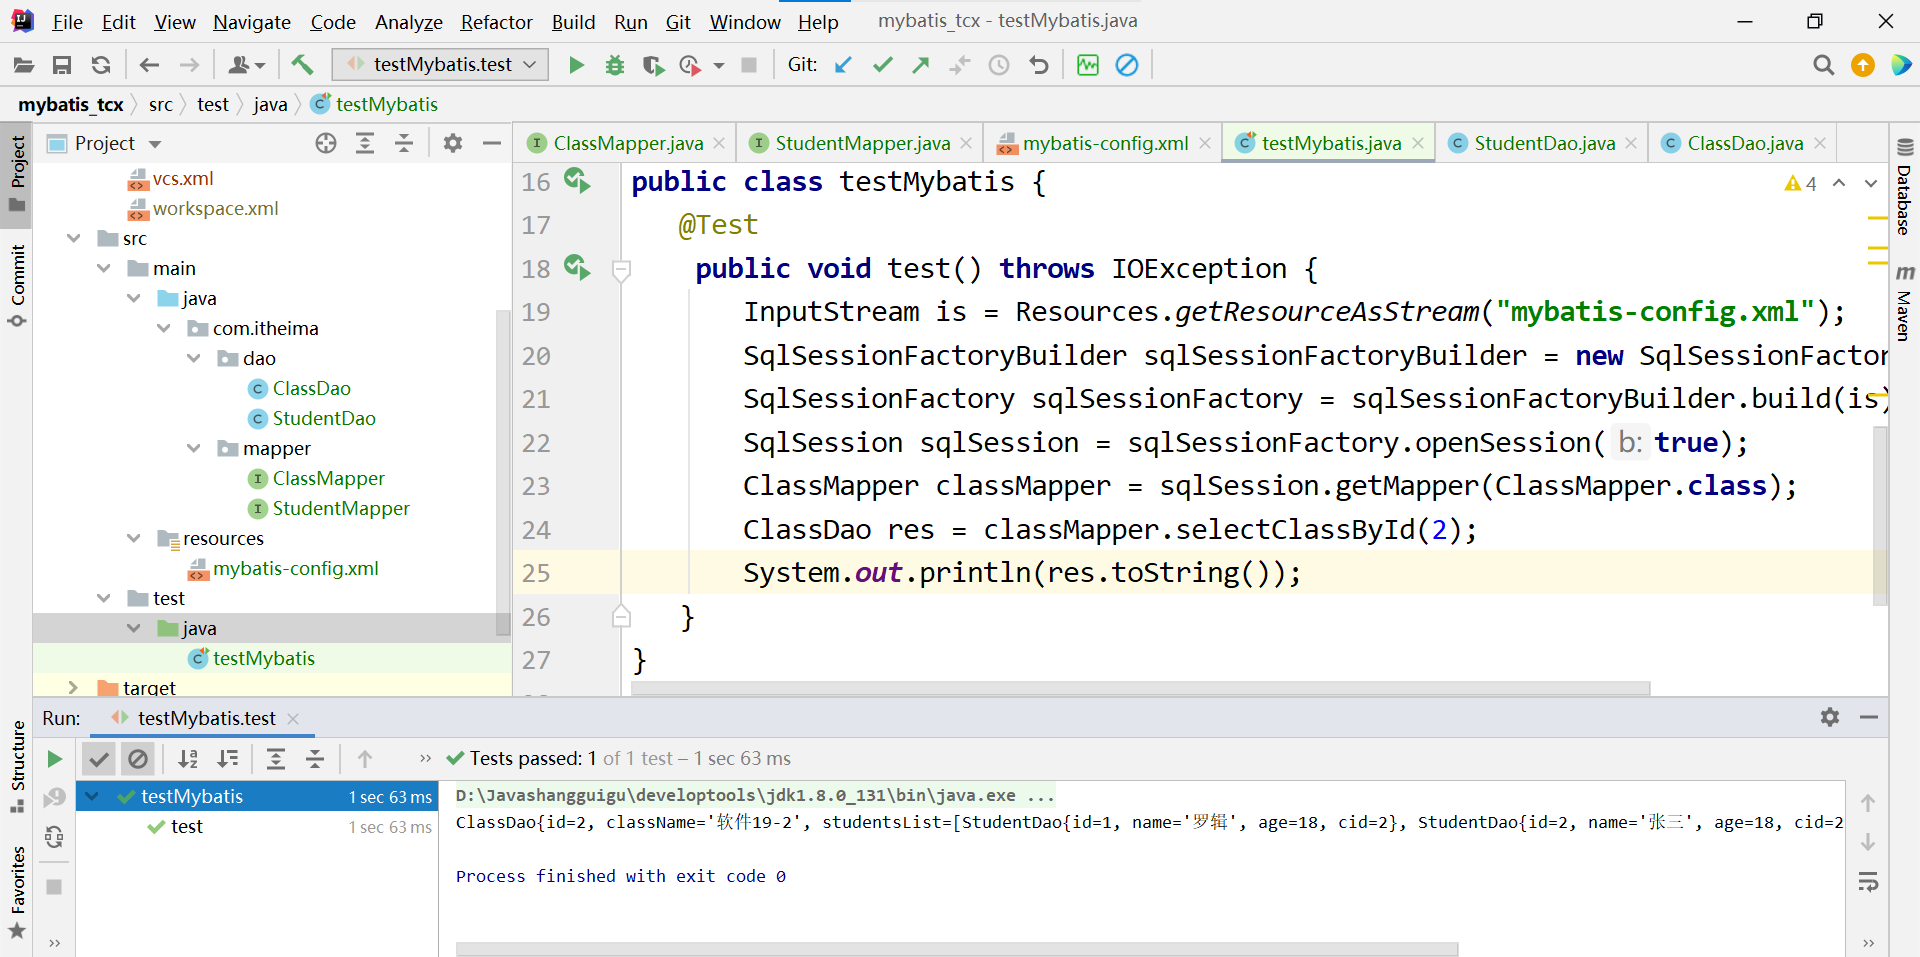
Task: Click console horizontal scrollbar
Action: (957, 949)
